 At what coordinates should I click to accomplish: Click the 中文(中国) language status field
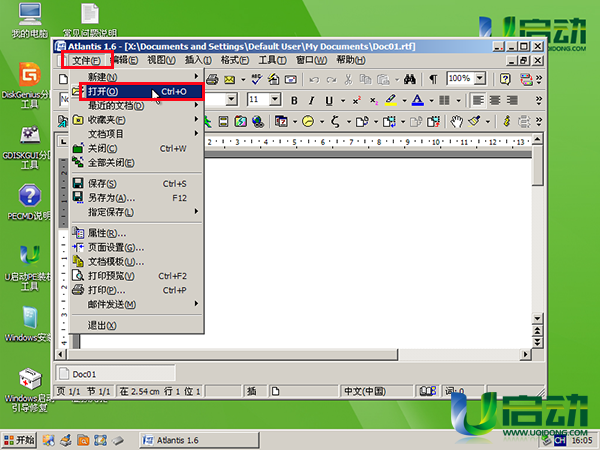click(x=377, y=391)
